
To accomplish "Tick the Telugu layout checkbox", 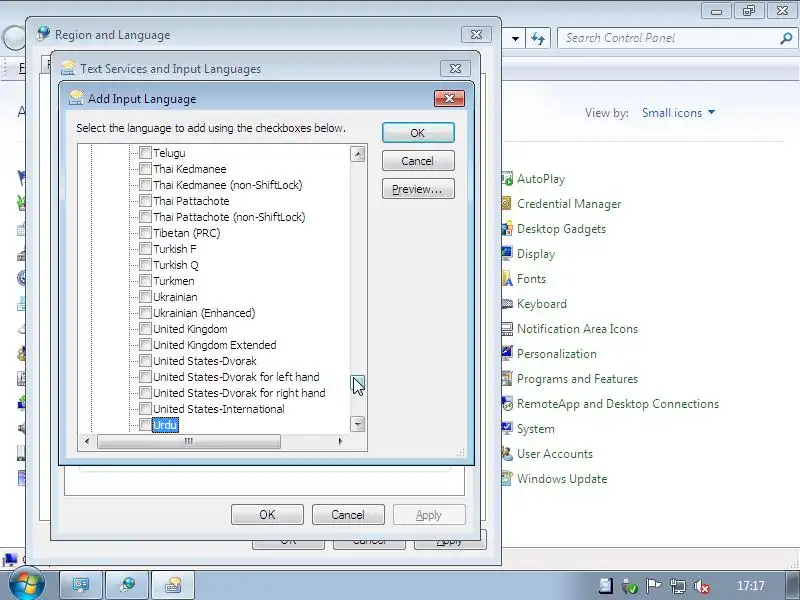I will 145,153.
